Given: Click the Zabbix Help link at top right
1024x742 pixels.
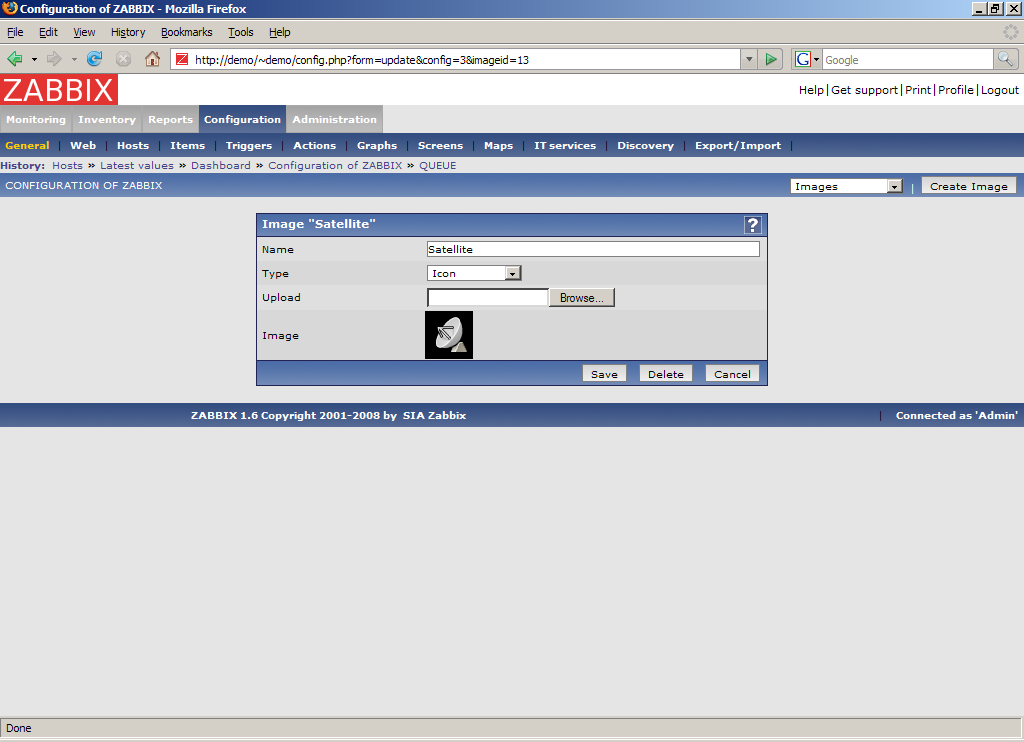Looking at the screenshot, I should click(811, 90).
